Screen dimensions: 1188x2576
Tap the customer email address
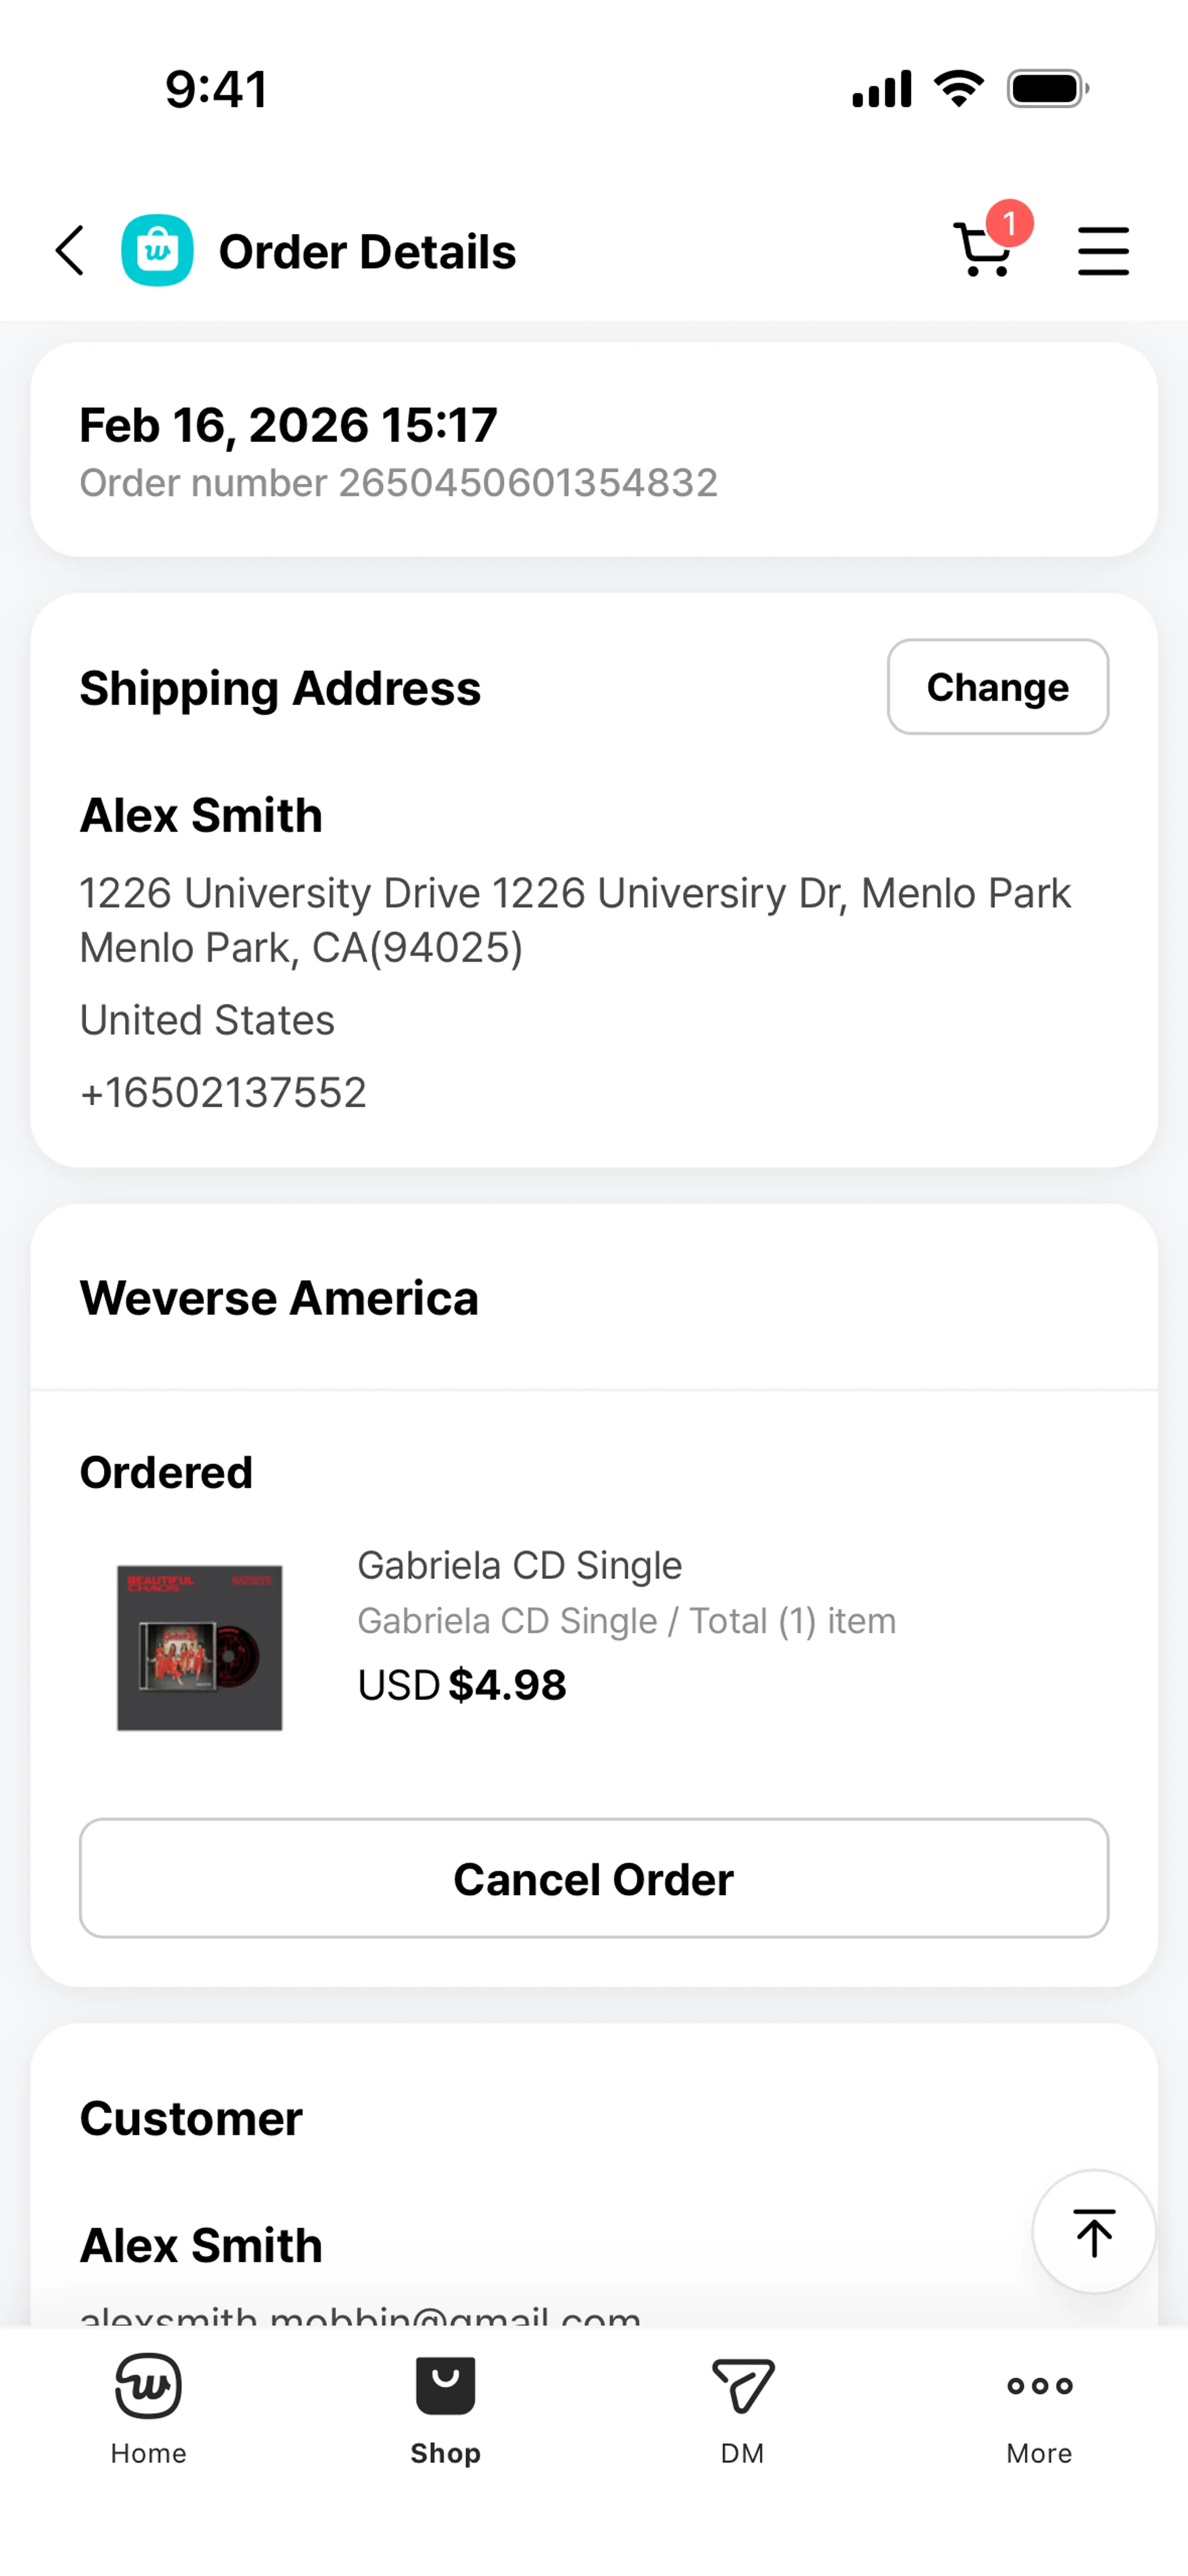point(360,2315)
